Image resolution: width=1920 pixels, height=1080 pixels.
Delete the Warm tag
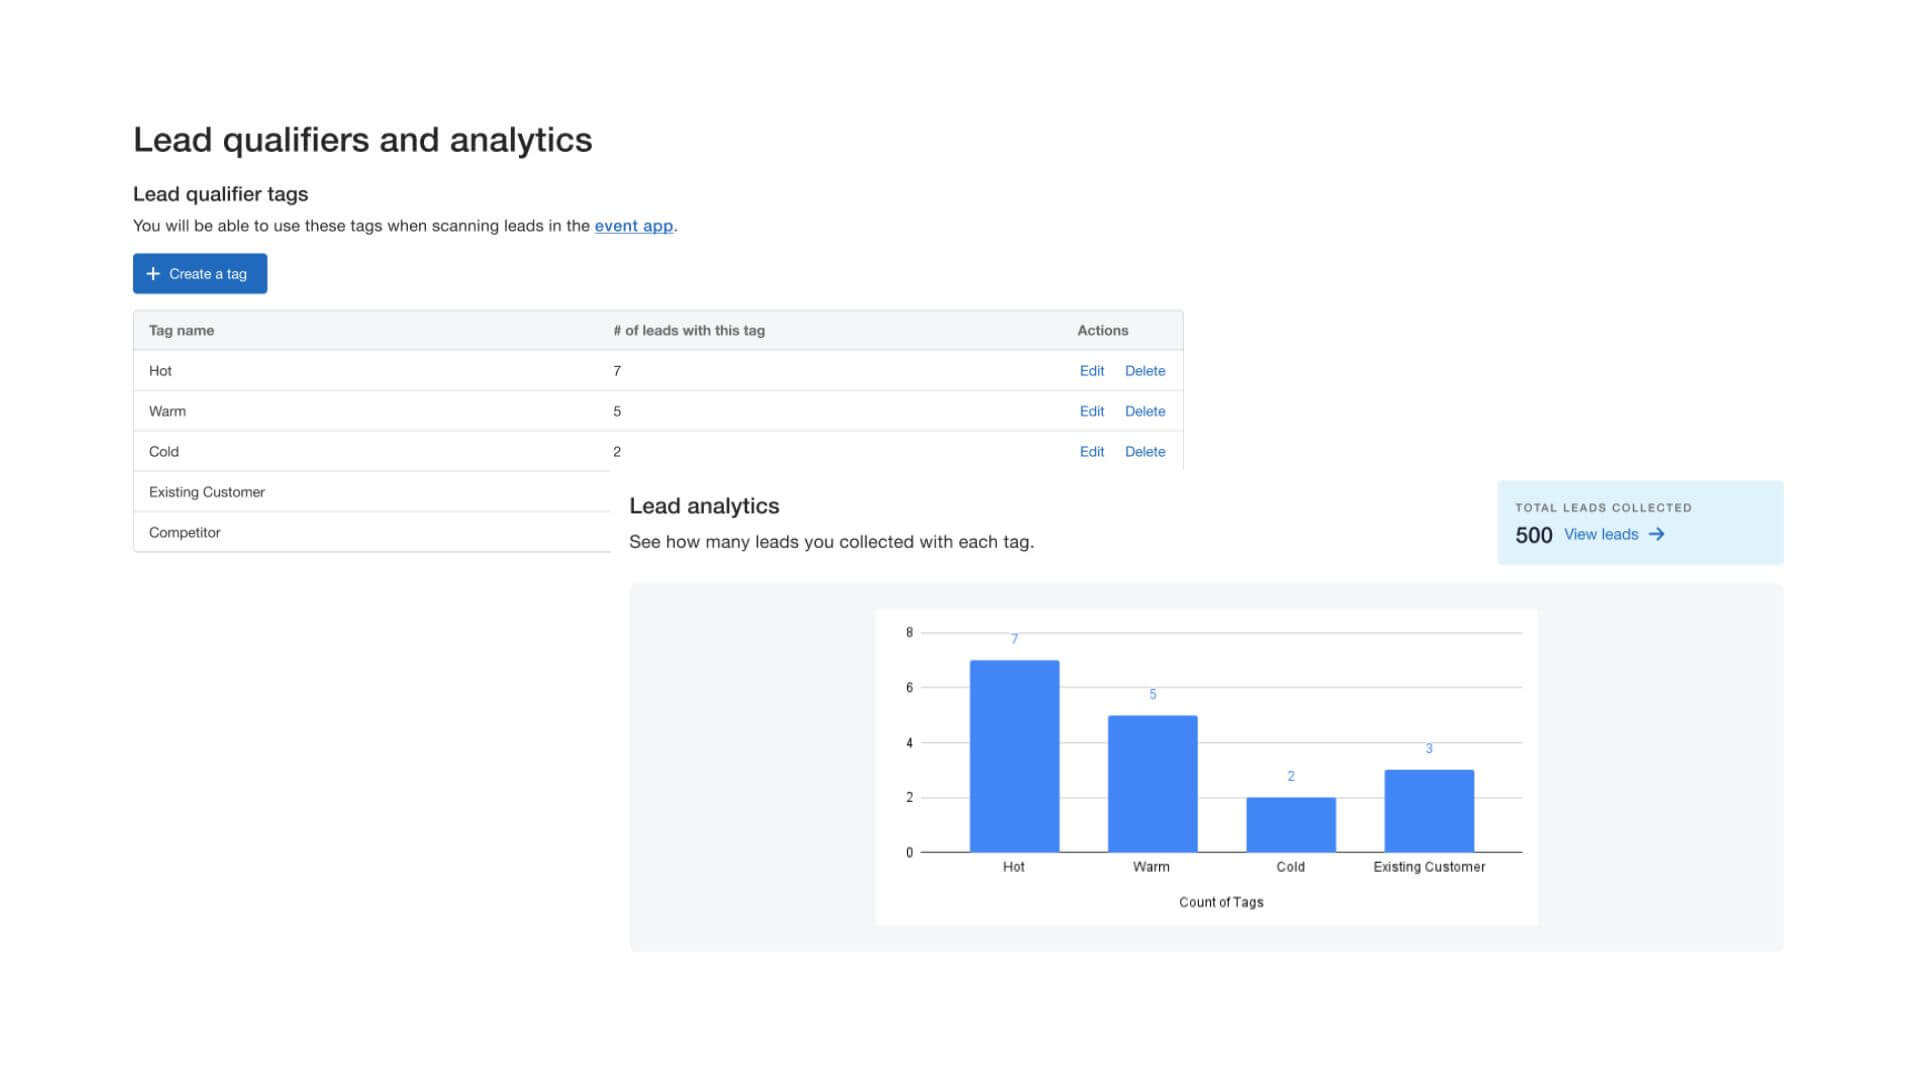[1145, 411]
